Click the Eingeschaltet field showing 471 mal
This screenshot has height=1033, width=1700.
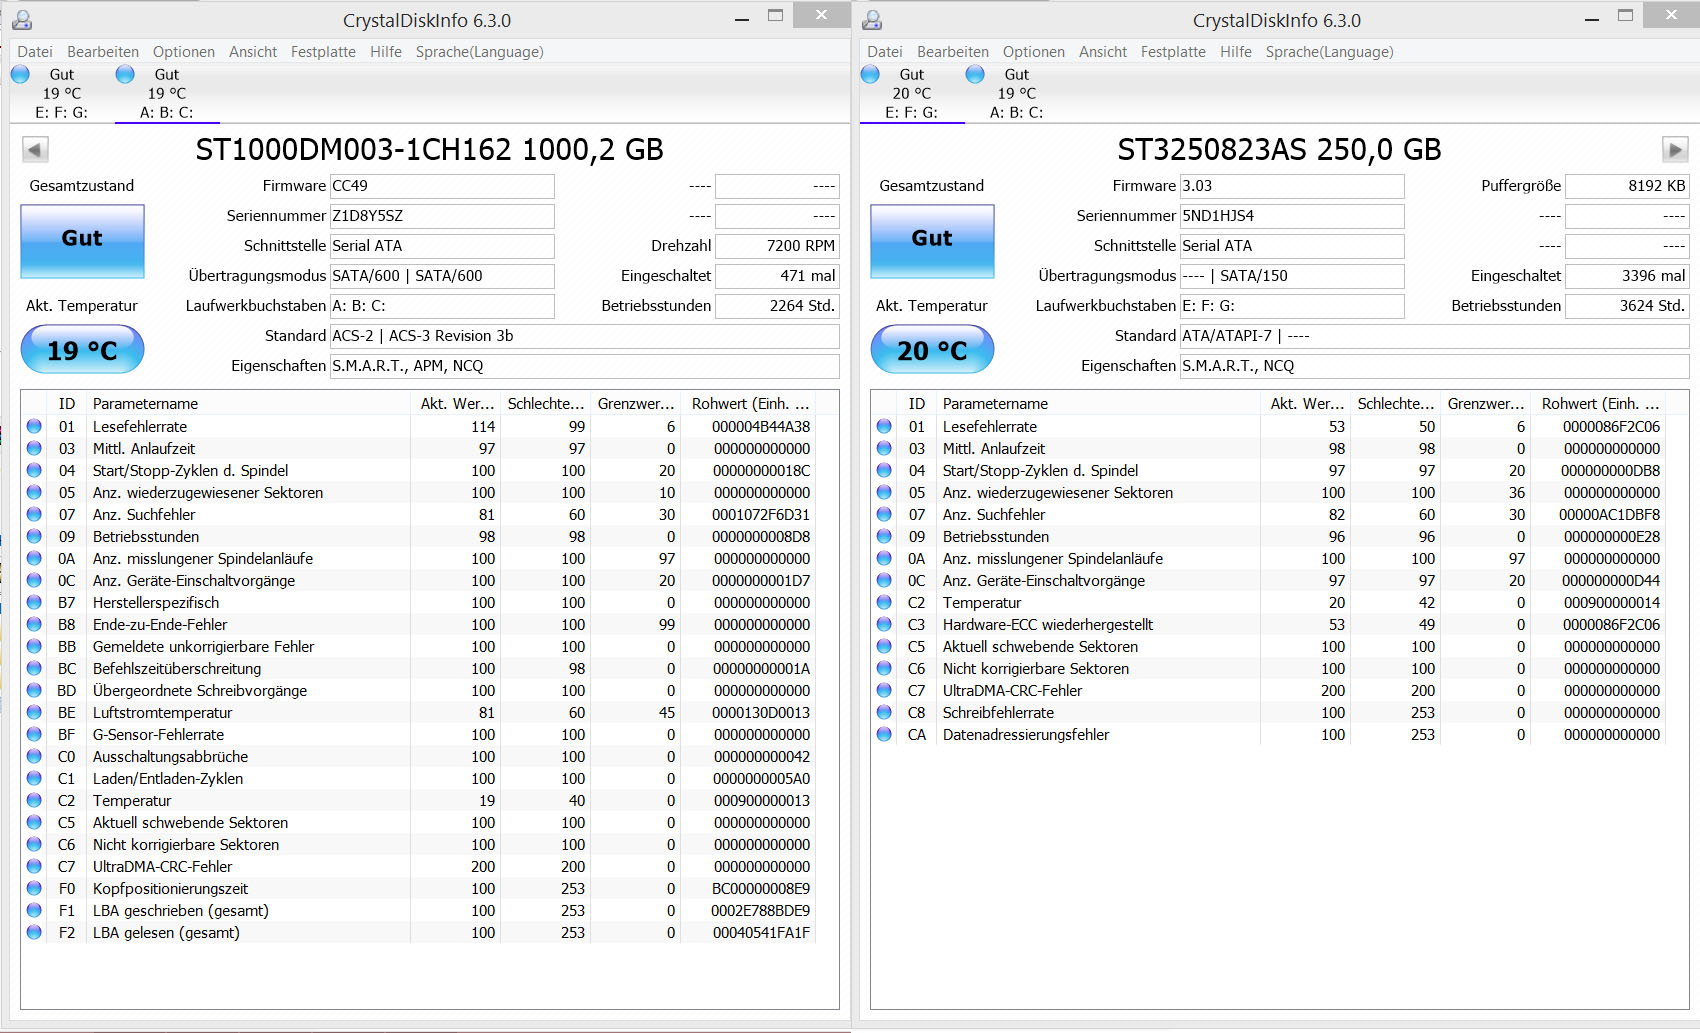point(777,276)
